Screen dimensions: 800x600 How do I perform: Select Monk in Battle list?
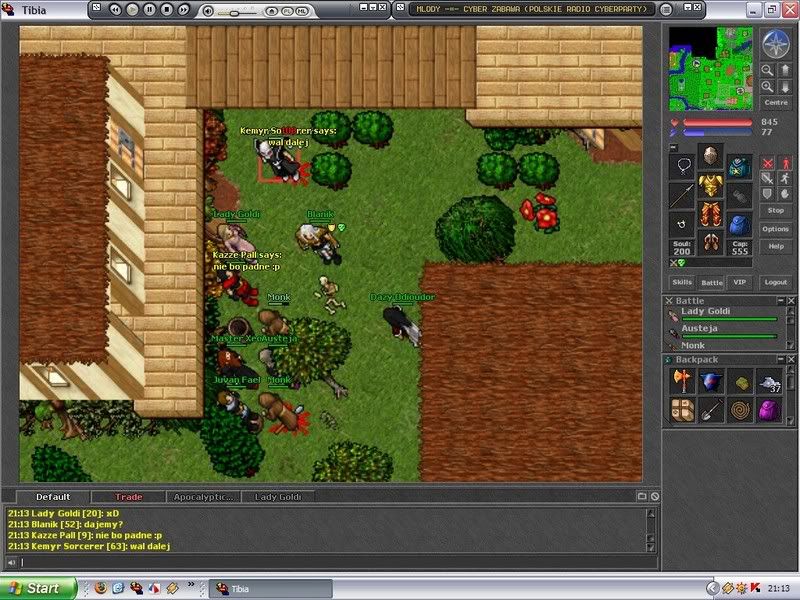tap(724, 345)
